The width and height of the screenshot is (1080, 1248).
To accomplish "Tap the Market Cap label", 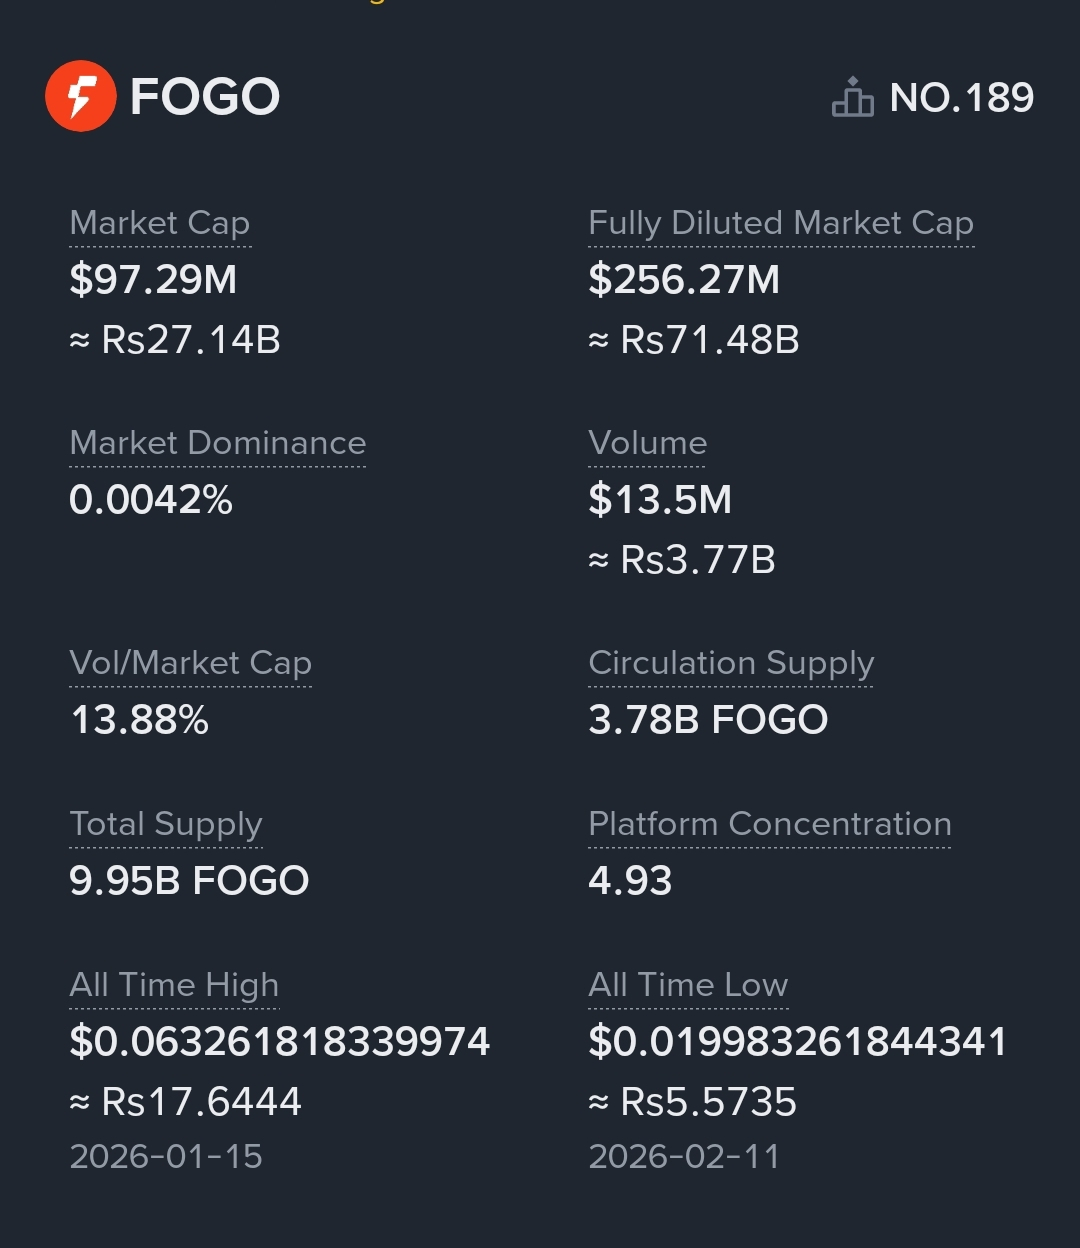I will tap(160, 223).
